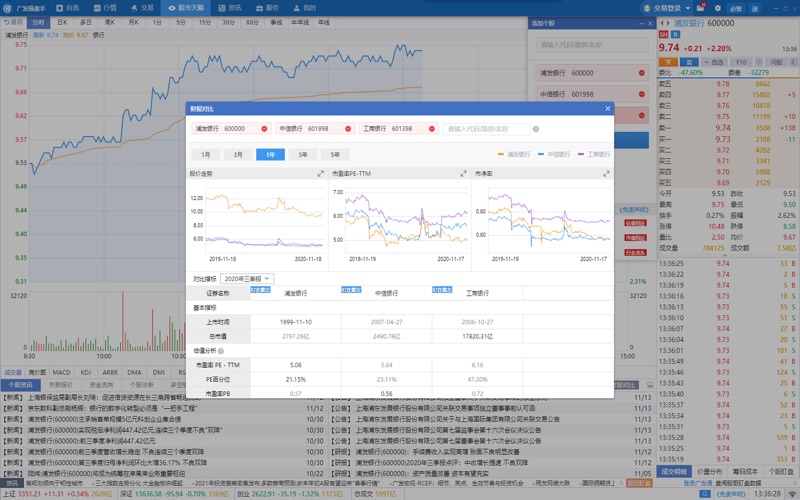Toggle the 工商银行 purple legend swatch

pos(582,155)
